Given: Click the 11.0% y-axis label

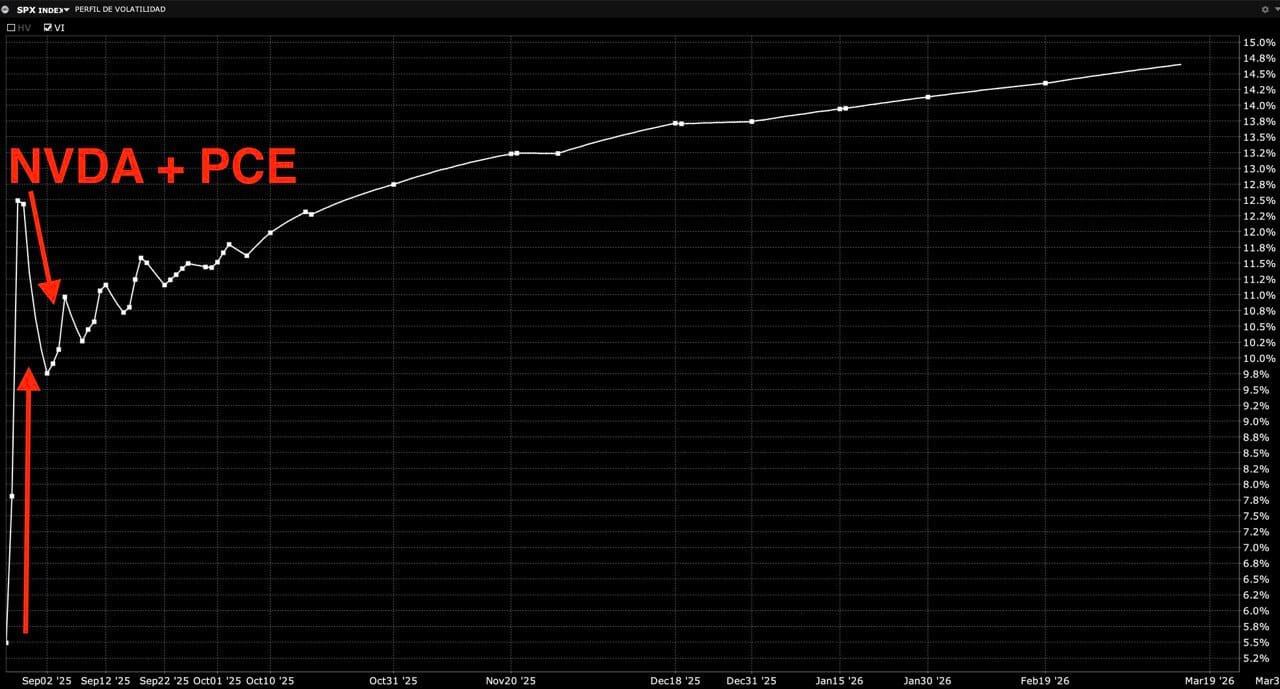Looking at the screenshot, I should [x=1258, y=295].
